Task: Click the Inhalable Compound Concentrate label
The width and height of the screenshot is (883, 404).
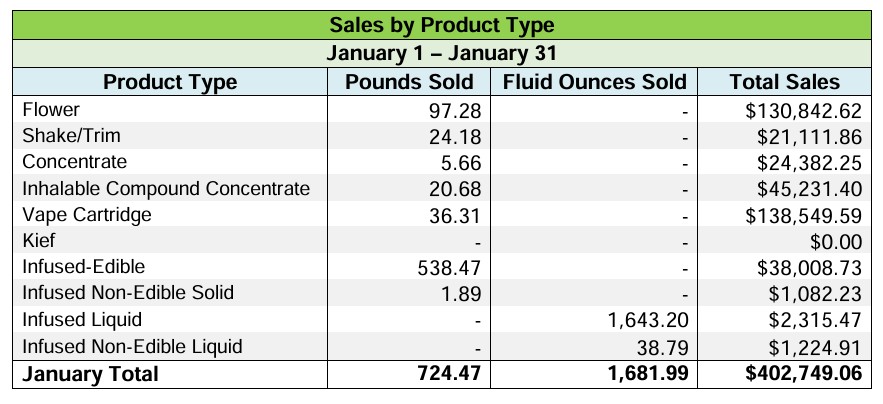Action: tap(166, 188)
